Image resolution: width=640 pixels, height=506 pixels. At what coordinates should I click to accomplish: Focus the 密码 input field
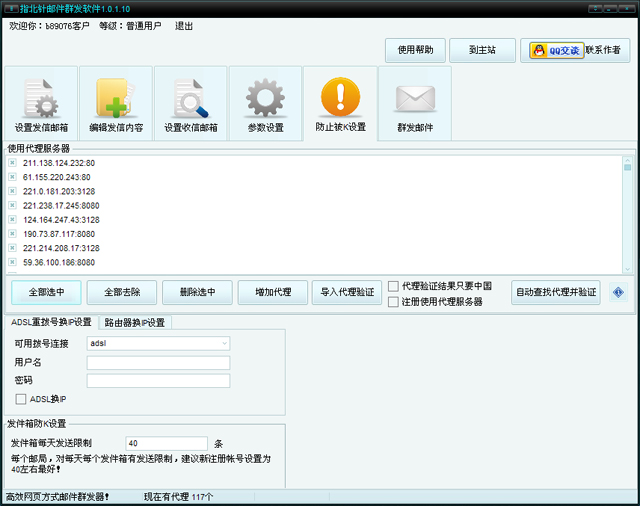[158, 381]
